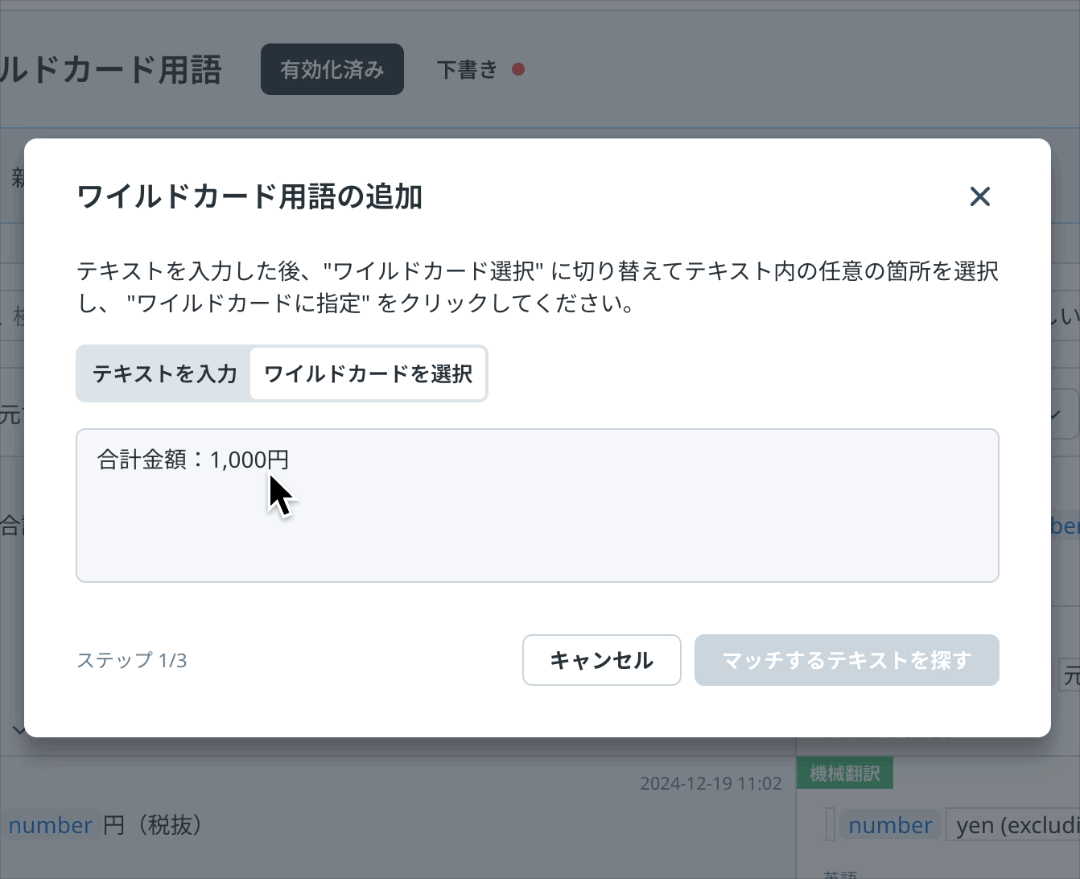Close the ワイルドカード用語の追加 dialog via X
This screenshot has height=879, width=1080.
tap(979, 197)
